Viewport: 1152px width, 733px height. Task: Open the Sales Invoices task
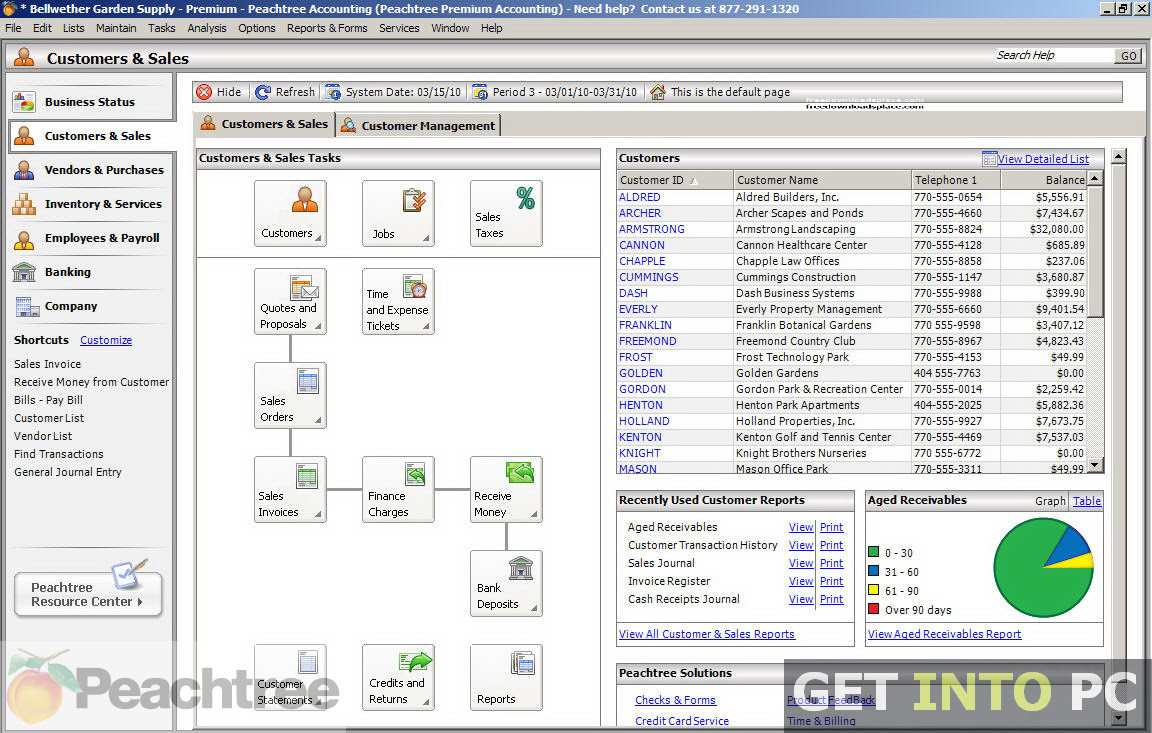click(290, 489)
